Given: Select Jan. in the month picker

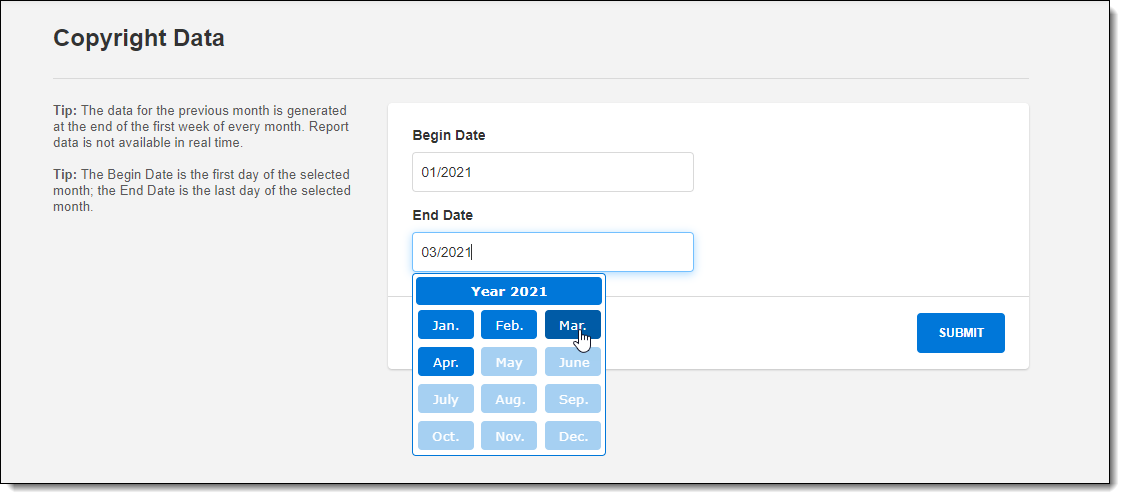Looking at the screenshot, I should (x=446, y=325).
